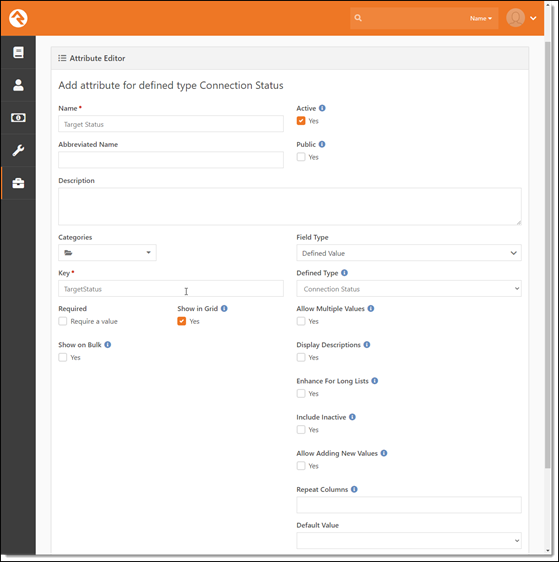Screen dimensions: 559x562
Task: Enable Enhance For Long Lists checkbox
Action: 301,394
